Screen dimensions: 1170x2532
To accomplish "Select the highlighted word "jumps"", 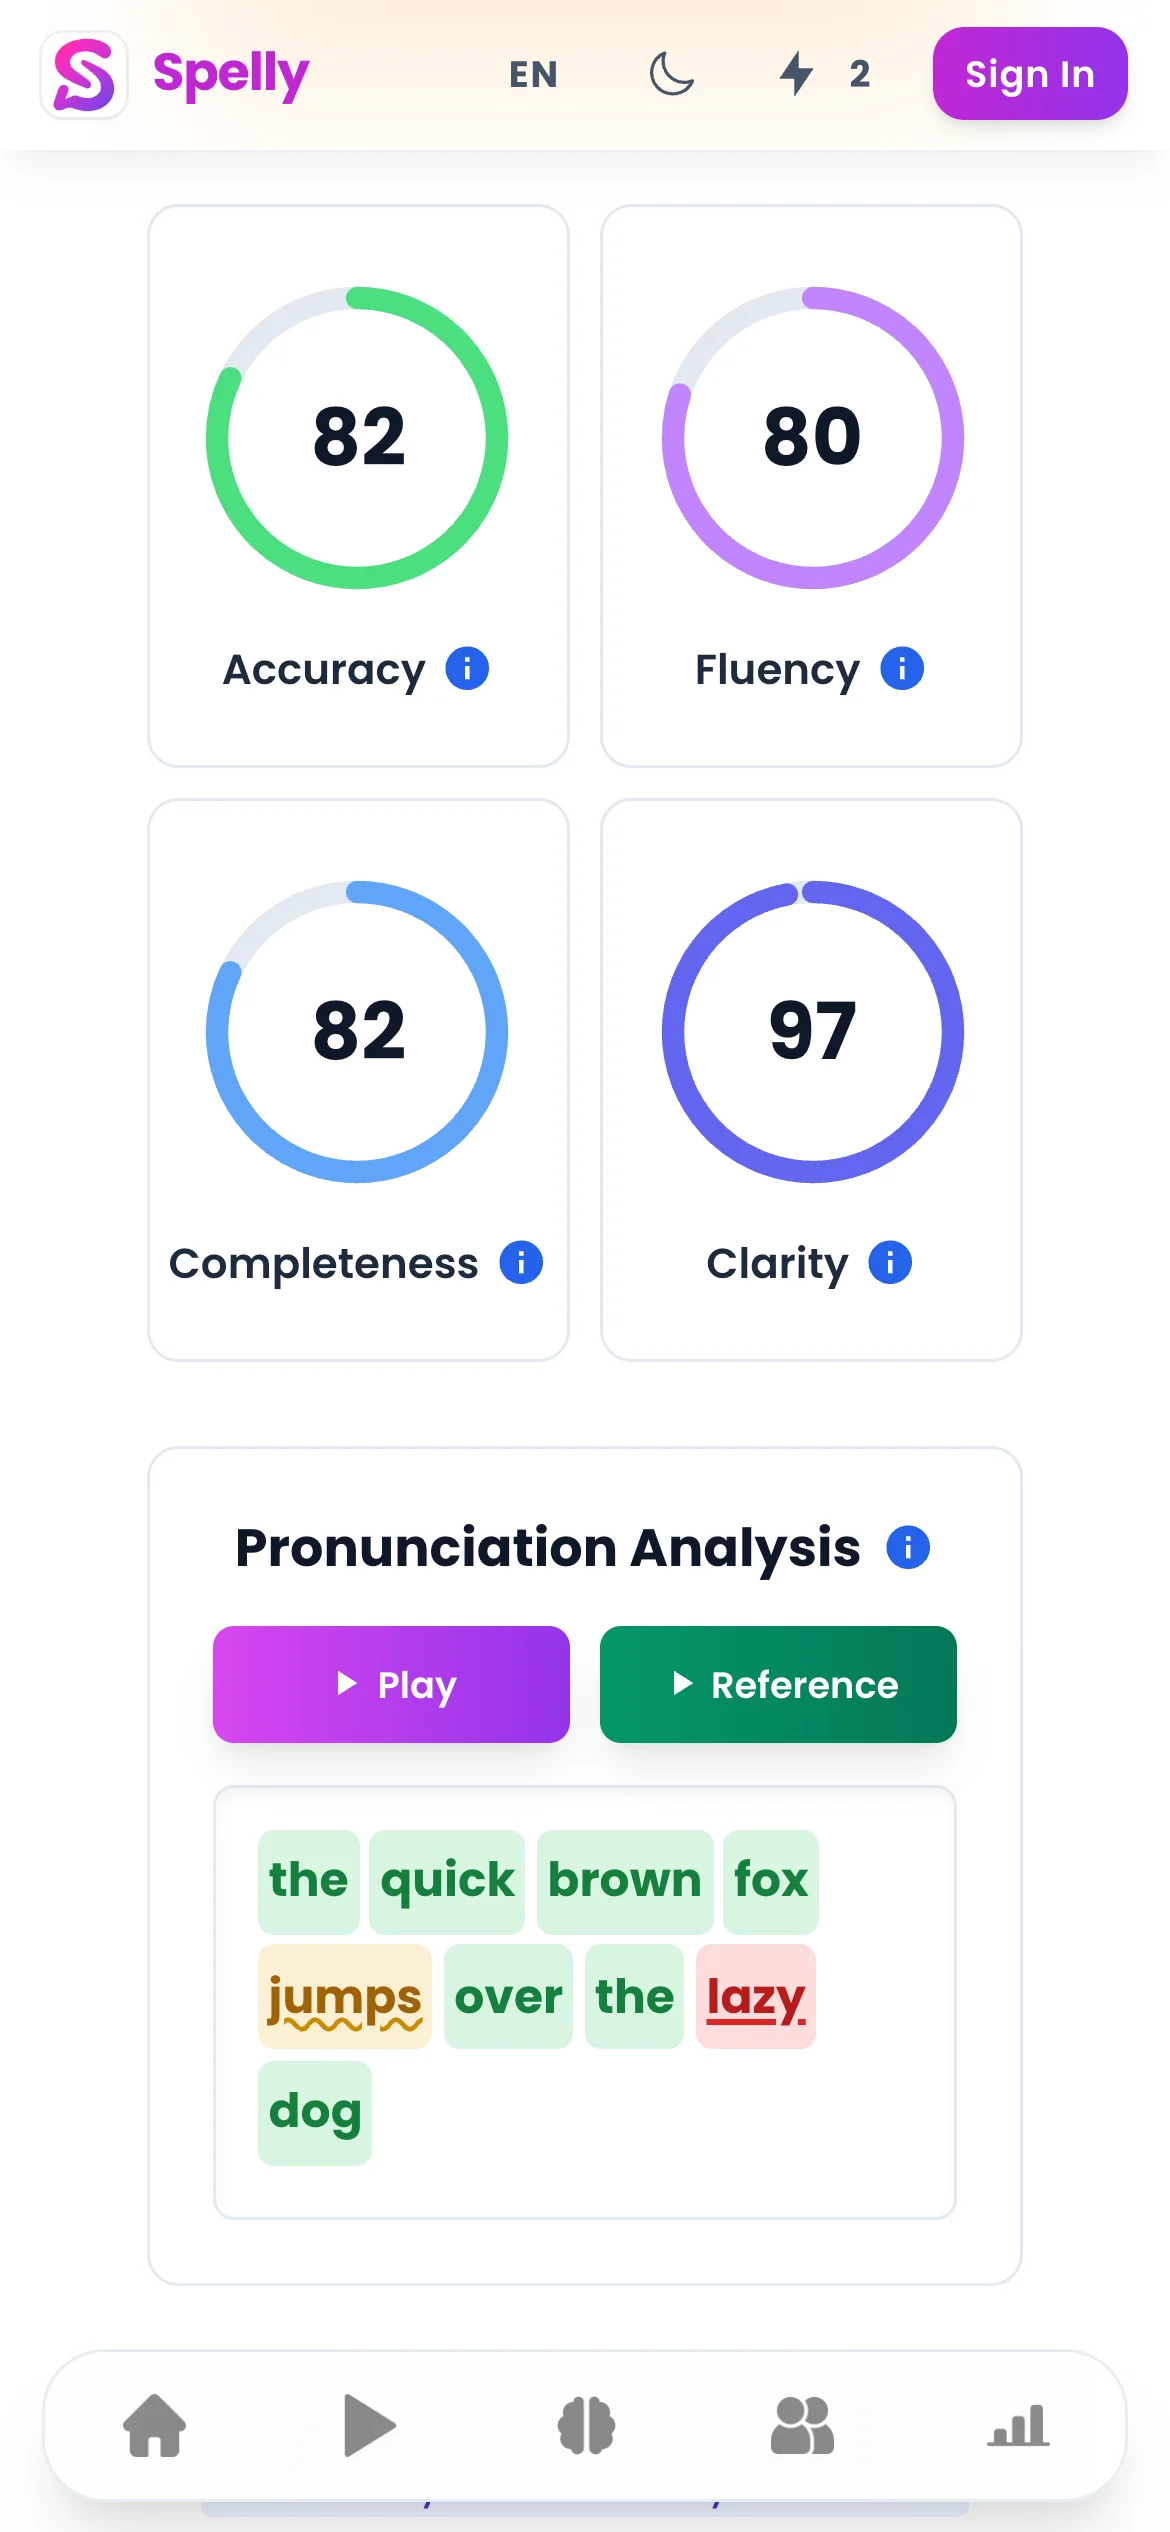I will pyautogui.click(x=344, y=1997).
